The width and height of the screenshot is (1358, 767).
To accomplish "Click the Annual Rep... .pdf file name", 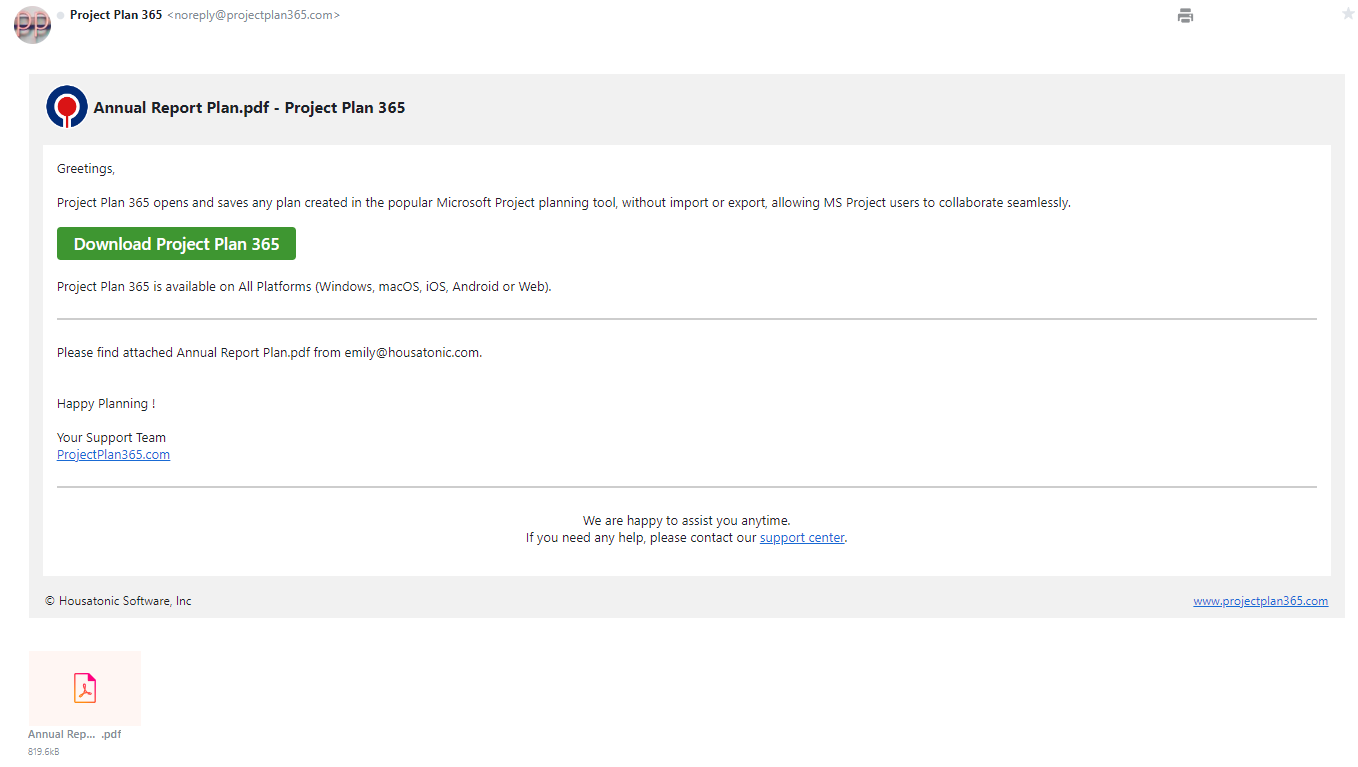I will pos(75,734).
